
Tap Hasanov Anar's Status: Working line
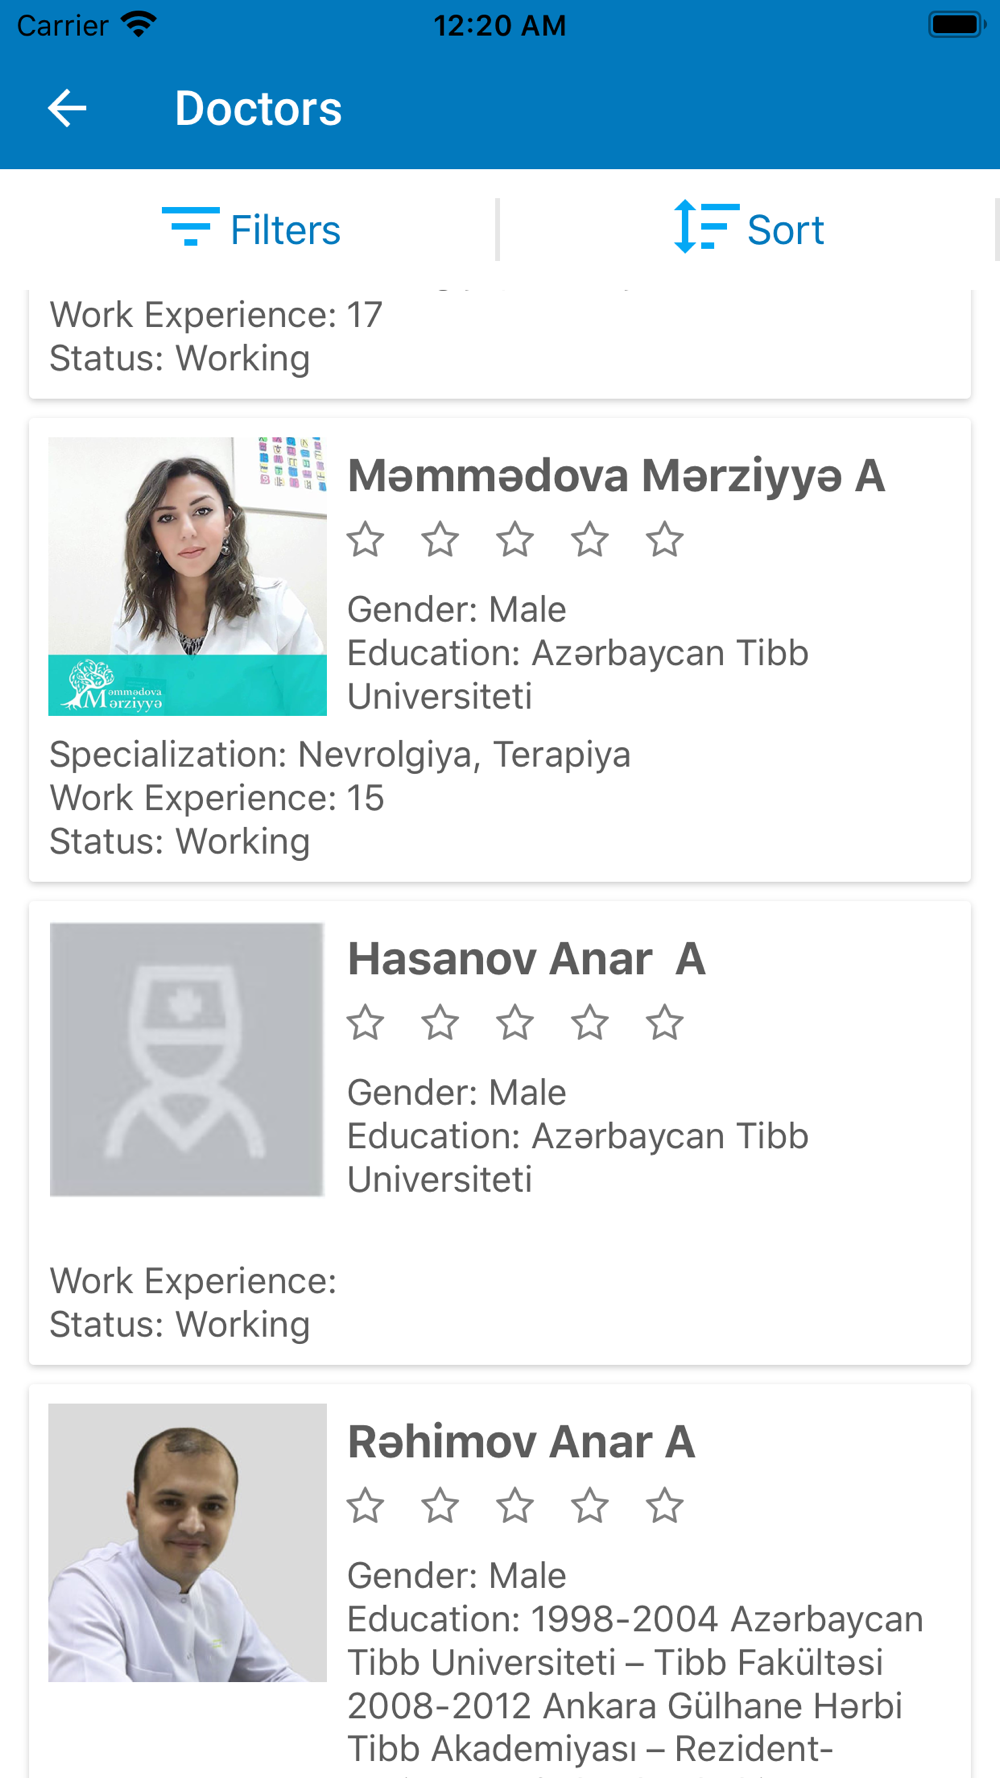click(x=180, y=1325)
